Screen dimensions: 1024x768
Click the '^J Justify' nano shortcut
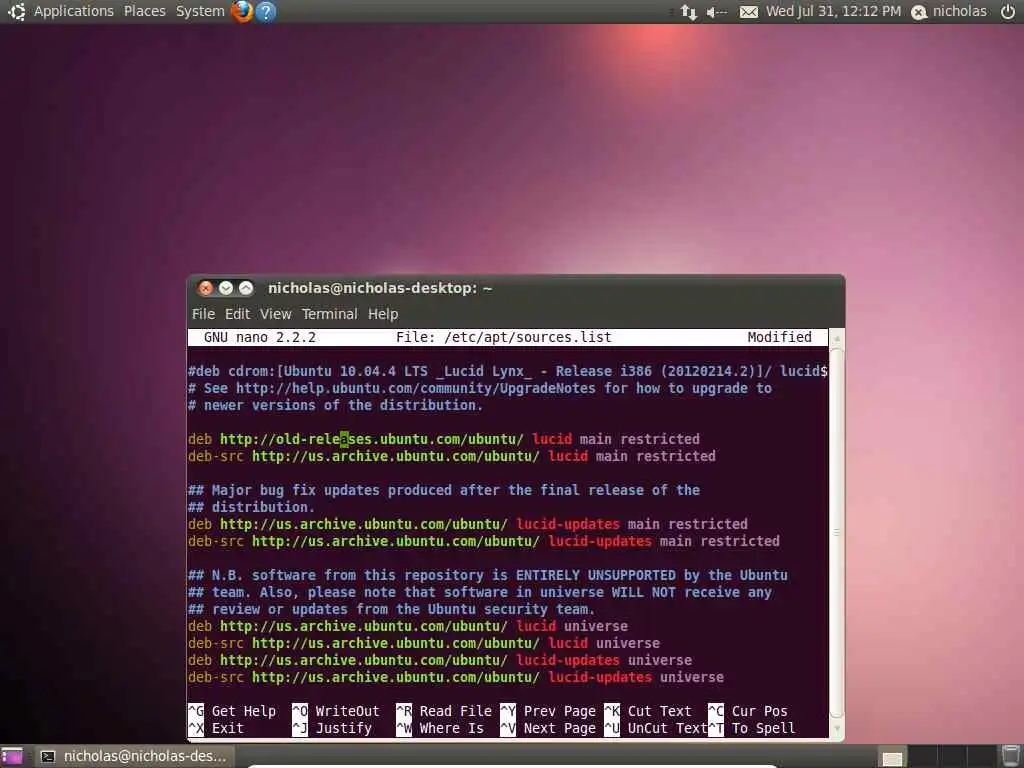click(x=332, y=728)
